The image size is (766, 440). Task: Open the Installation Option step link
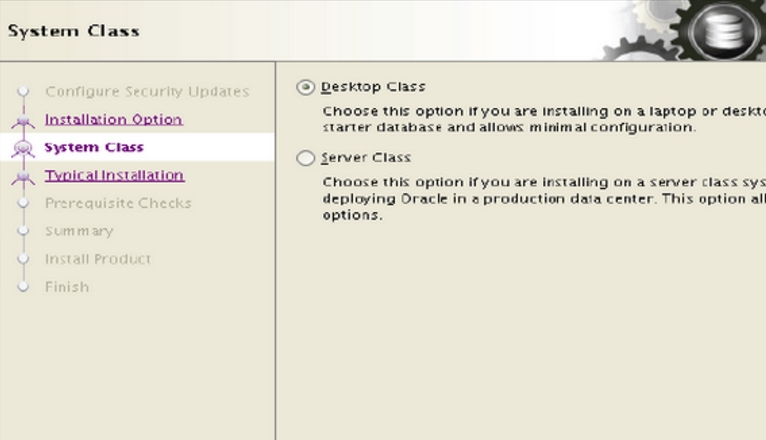tap(114, 119)
